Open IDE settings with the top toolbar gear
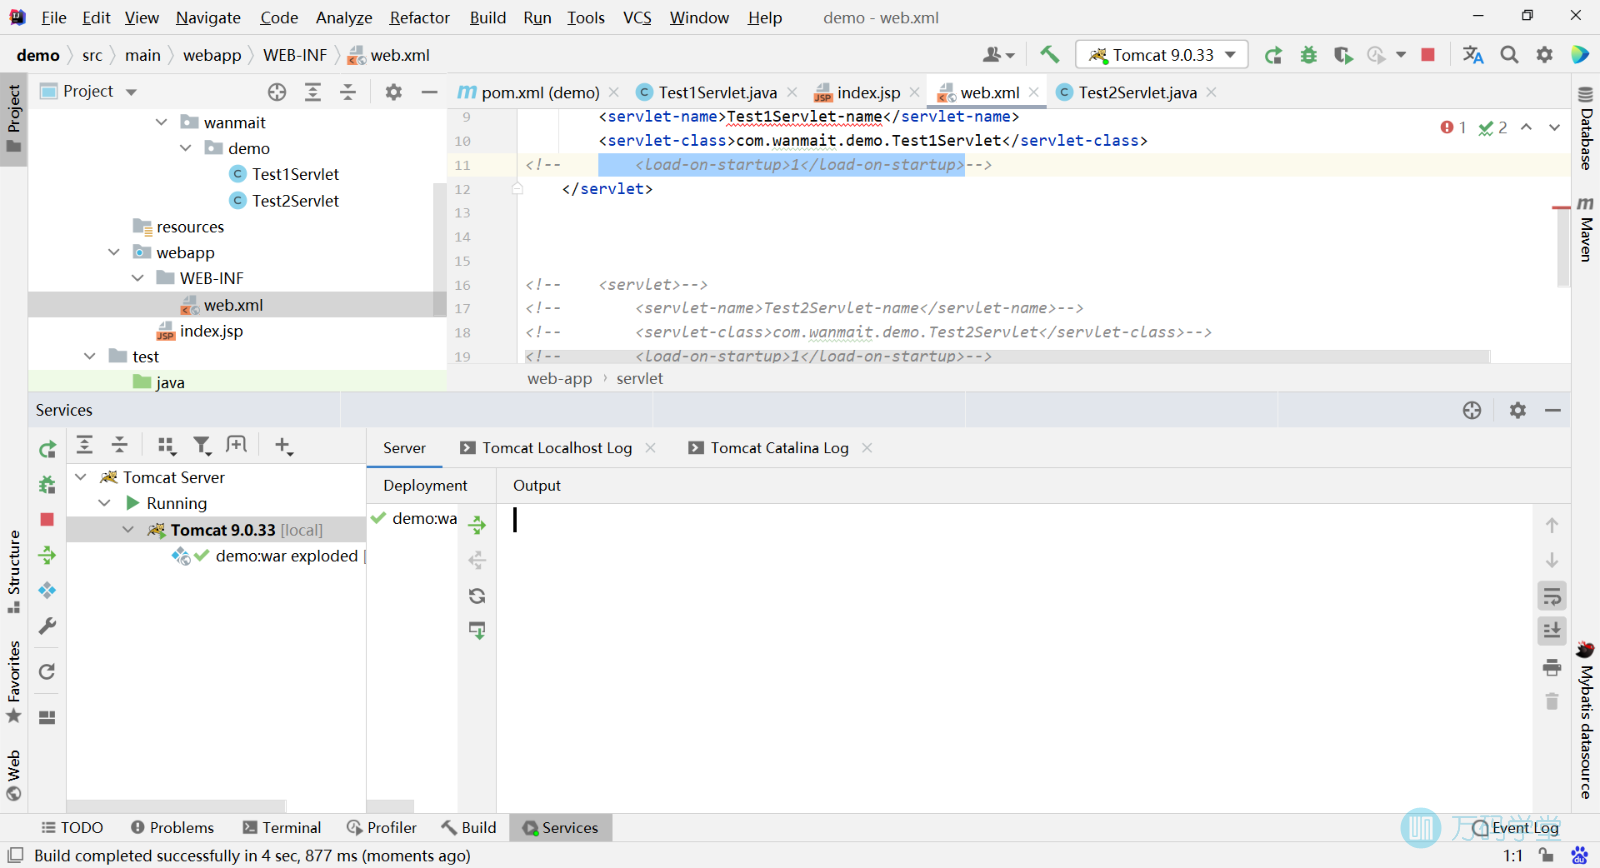 point(1545,55)
